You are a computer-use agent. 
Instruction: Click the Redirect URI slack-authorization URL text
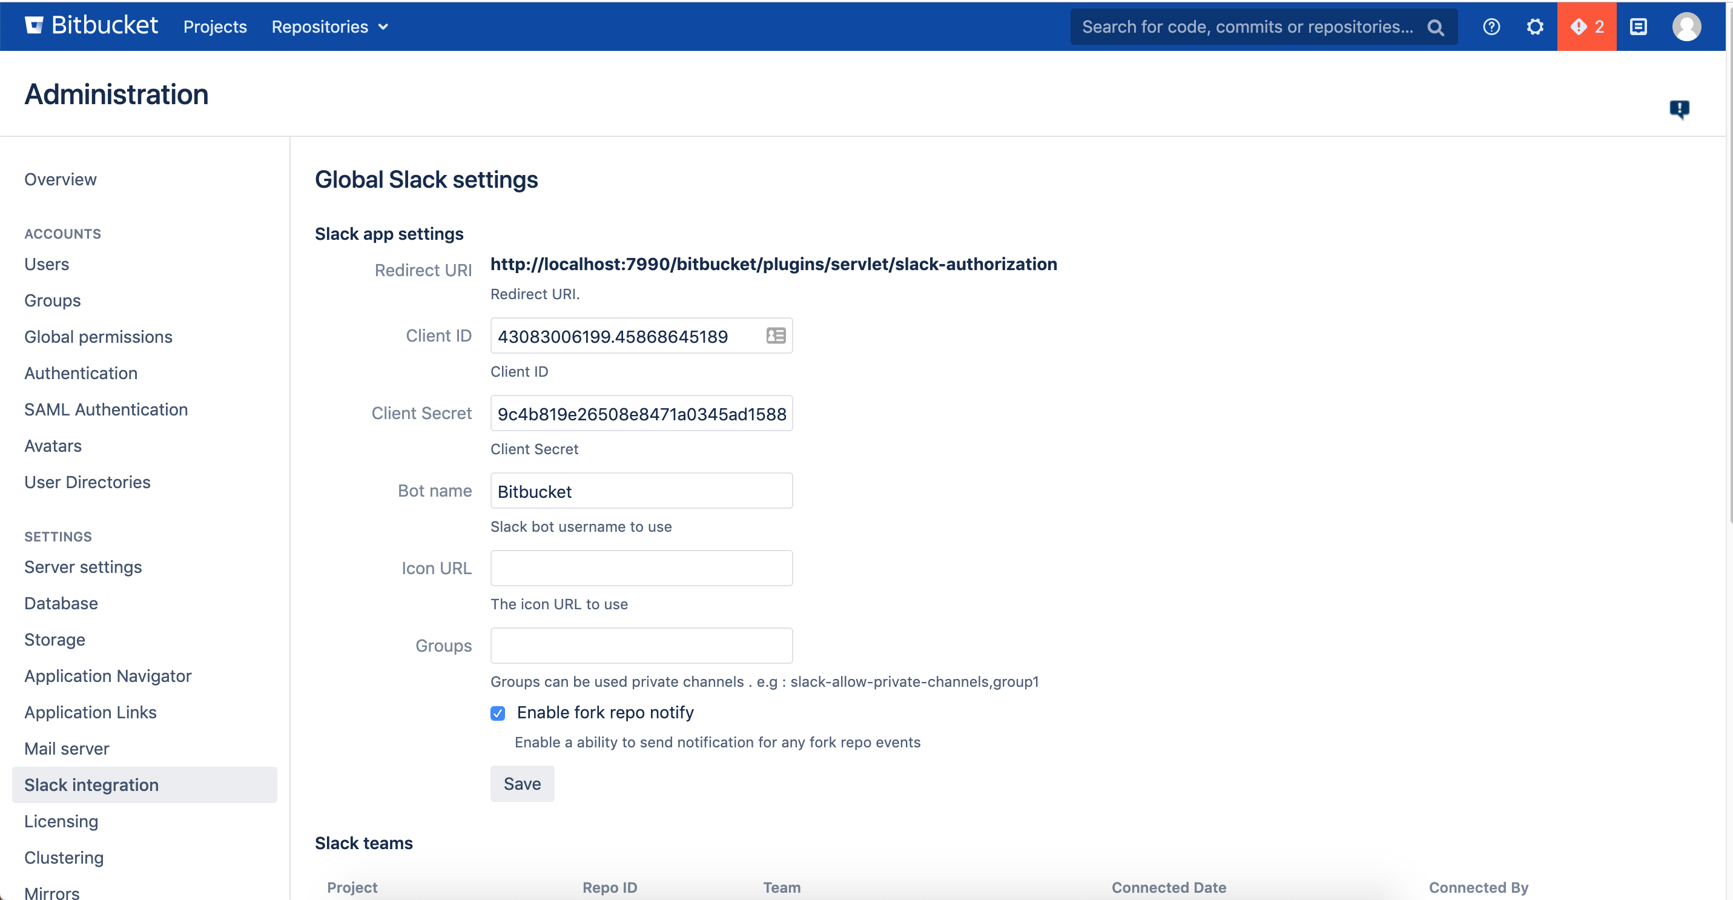tap(773, 264)
